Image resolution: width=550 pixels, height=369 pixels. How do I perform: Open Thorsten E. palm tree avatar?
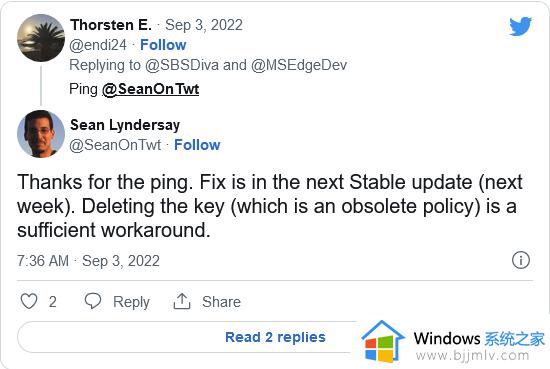41,38
